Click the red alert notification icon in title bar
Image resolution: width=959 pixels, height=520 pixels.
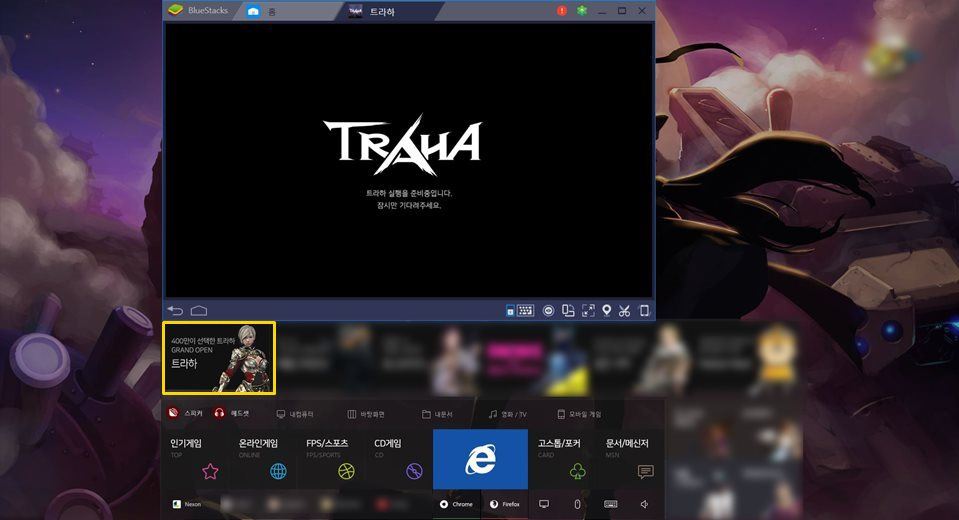561,10
